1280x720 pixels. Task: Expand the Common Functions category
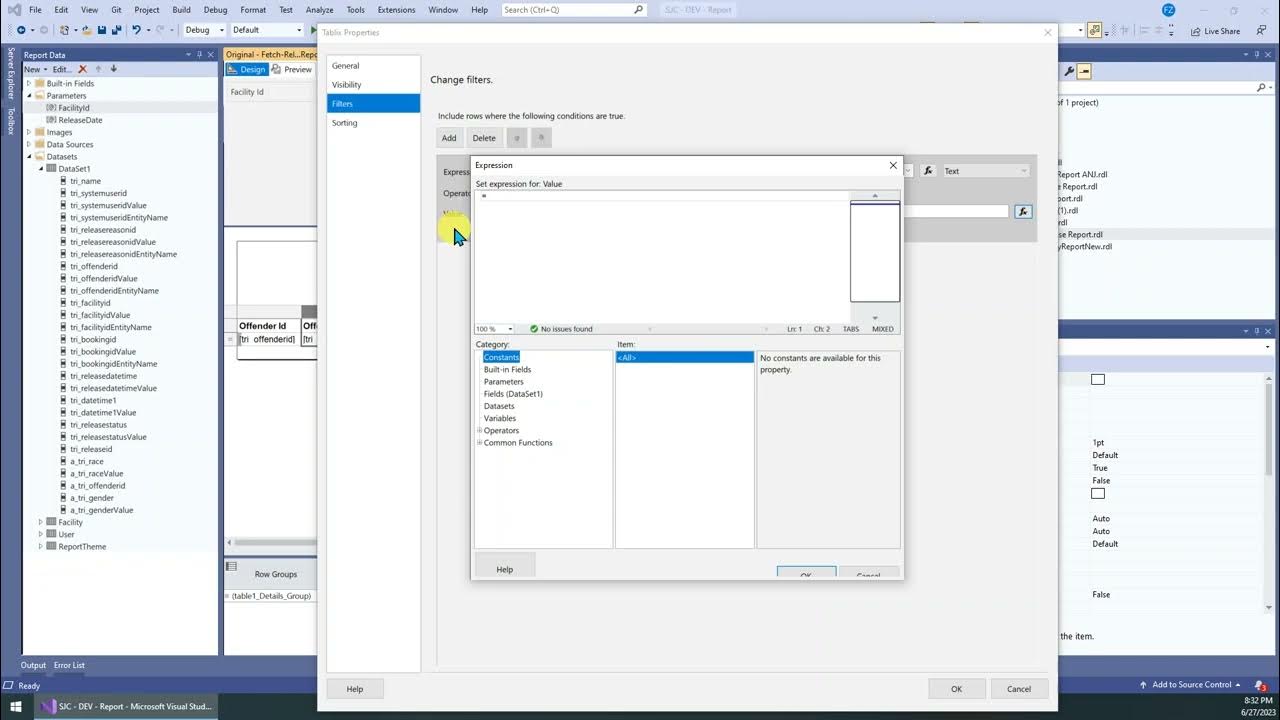coord(480,442)
